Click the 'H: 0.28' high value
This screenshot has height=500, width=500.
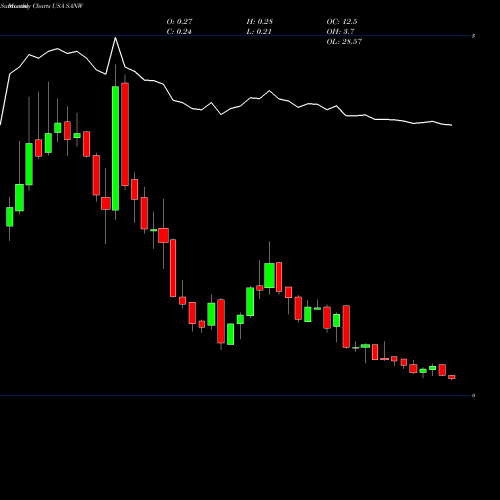click(x=260, y=22)
